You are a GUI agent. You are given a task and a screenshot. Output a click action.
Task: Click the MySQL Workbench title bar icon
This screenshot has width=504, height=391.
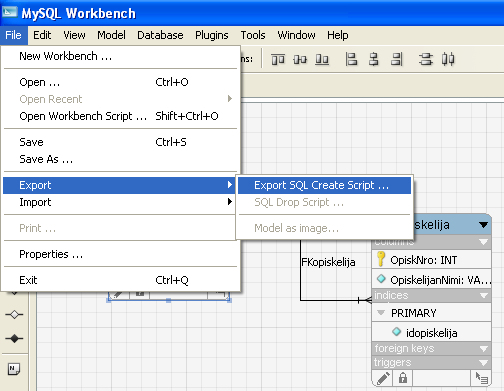[9, 13]
